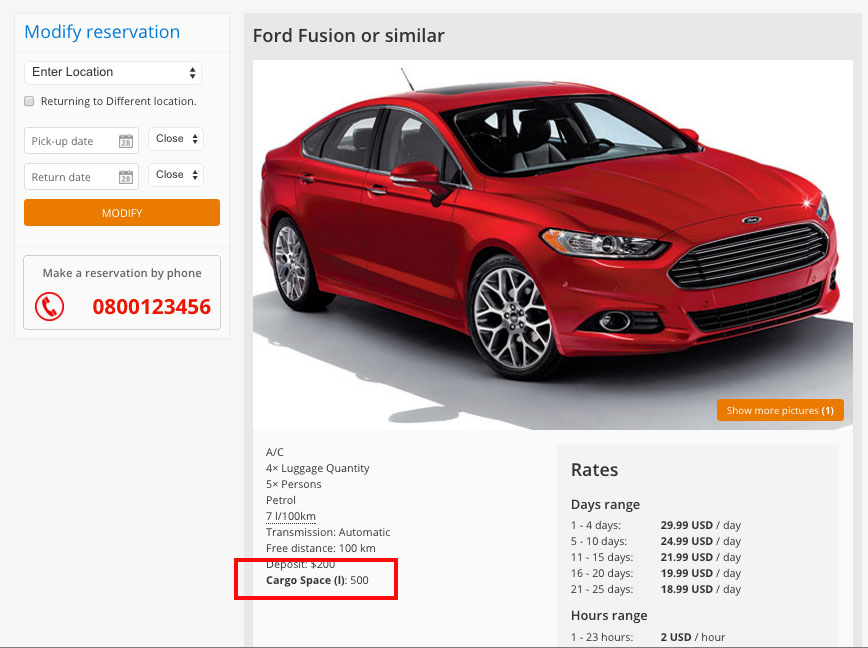The image size is (868, 648).
Task: Click the Days range heading
Action: pos(605,505)
